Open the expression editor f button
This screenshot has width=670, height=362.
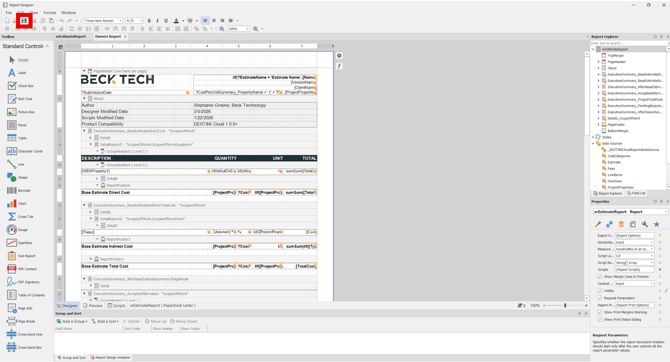tap(339, 66)
